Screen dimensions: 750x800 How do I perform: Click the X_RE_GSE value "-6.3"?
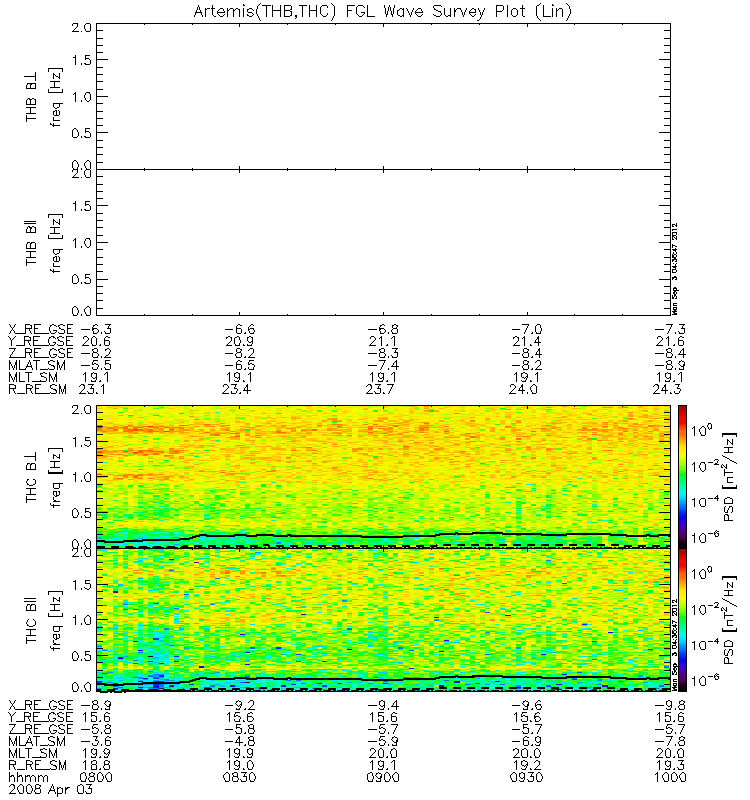(96, 329)
